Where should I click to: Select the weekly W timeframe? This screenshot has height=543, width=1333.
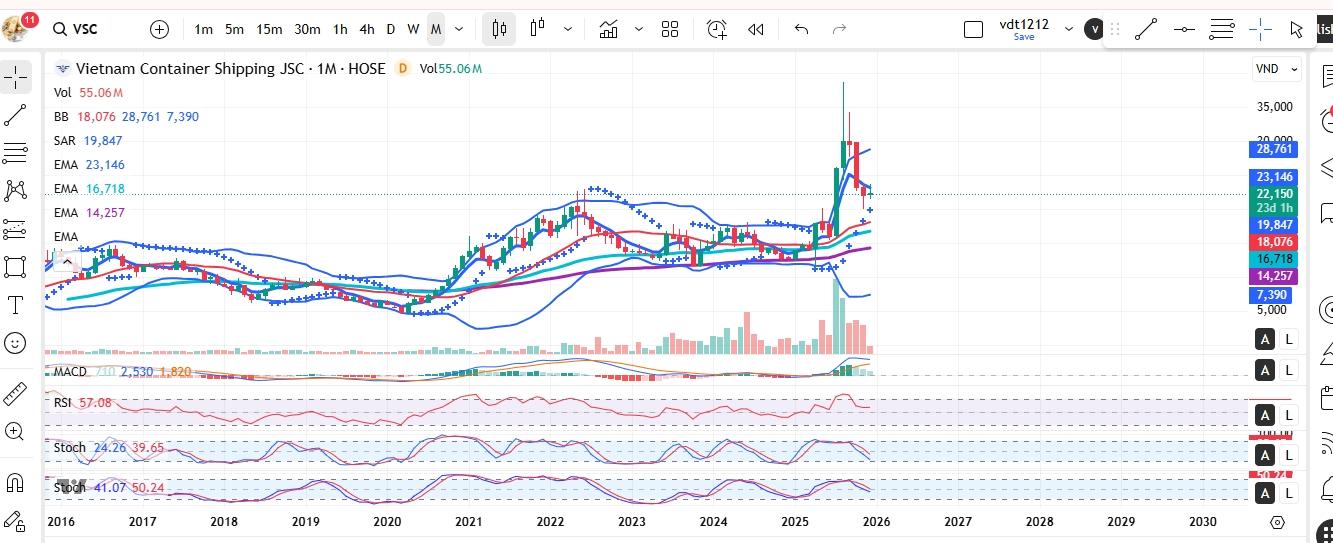(x=413, y=29)
